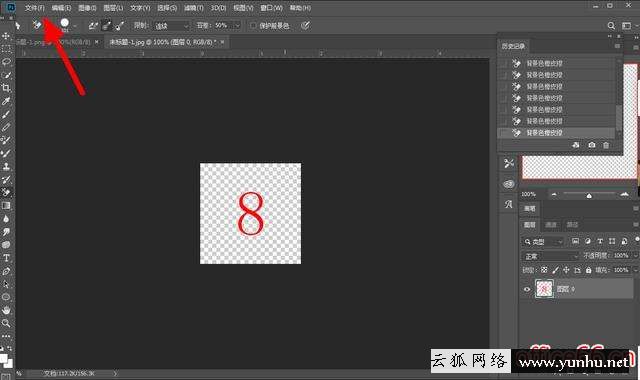Viewport: 640px width, 380px height.
Task: Filter layers by adjustment layers icon
Action: coord(588,241)
